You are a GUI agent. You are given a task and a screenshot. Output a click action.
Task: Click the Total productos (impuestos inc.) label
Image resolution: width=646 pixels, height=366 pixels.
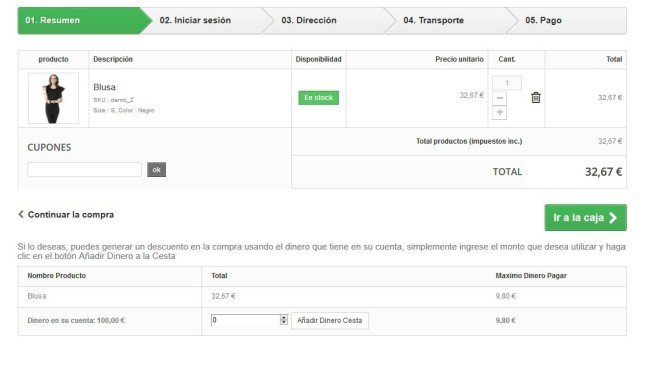[x=469, y=141]
